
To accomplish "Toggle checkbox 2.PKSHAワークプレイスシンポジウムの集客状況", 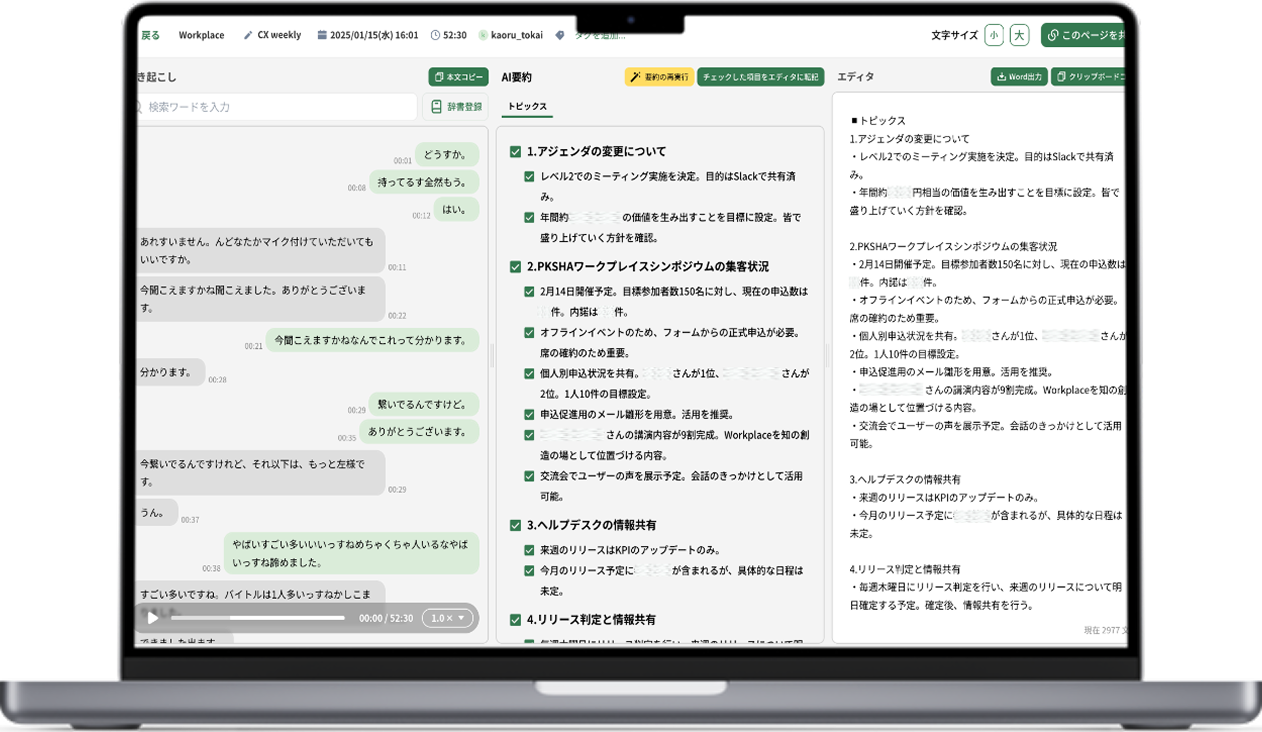I will [515, 267].
